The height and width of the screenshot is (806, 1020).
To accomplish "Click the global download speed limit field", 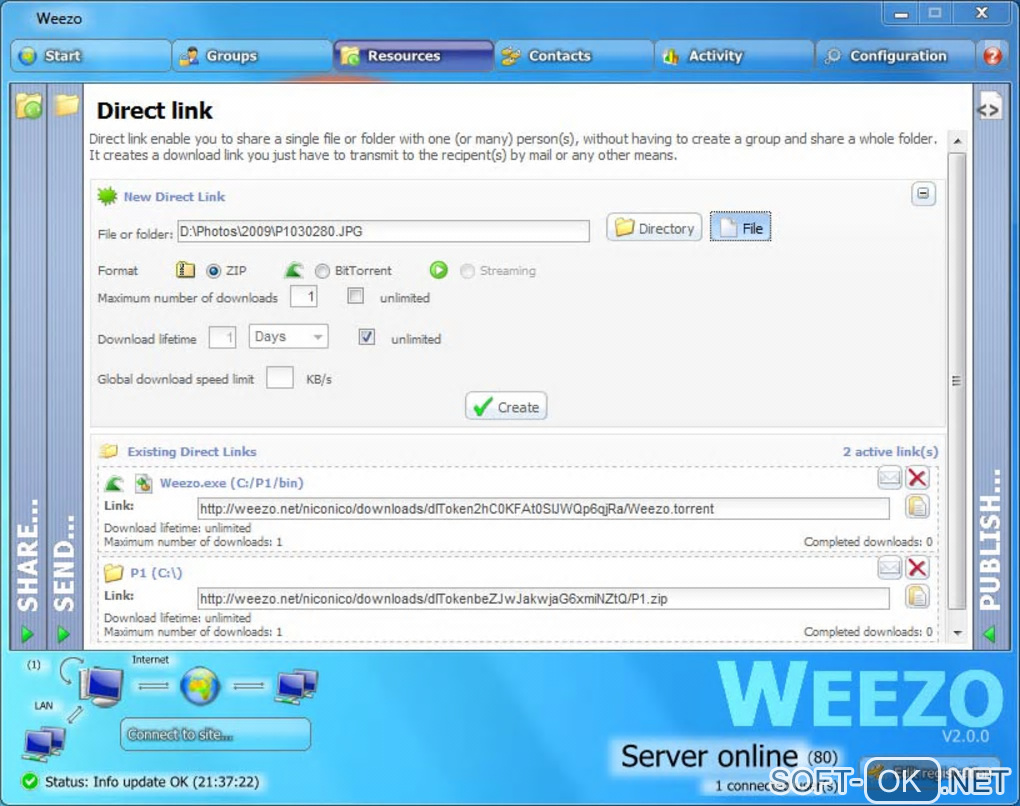I will pyautogui.click(x=280, y=377).
